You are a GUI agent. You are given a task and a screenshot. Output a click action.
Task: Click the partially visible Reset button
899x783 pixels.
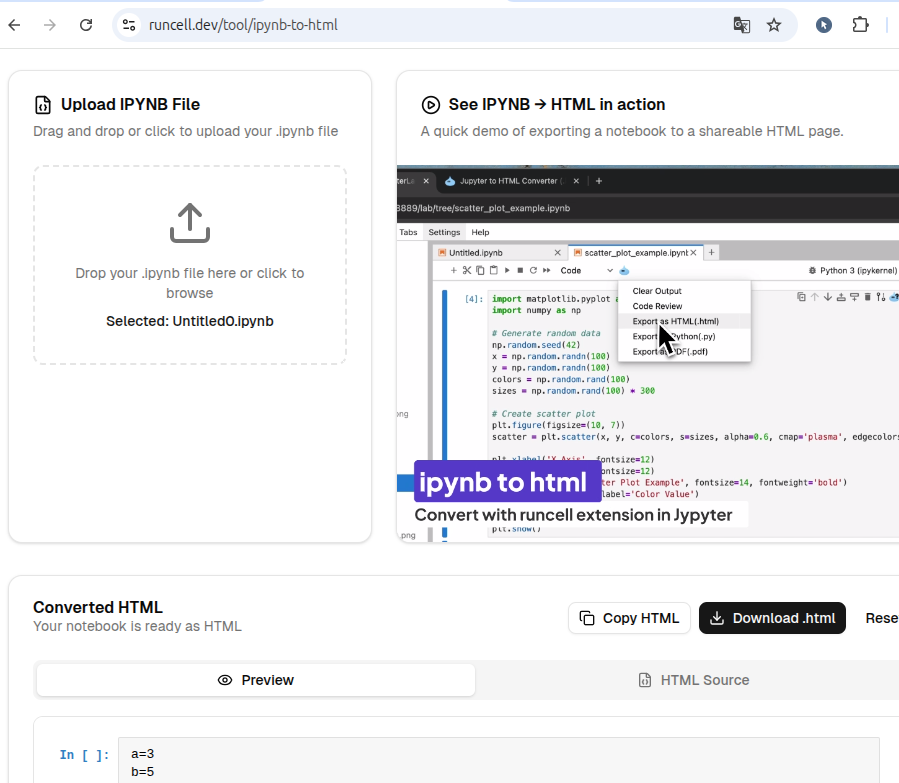[881, 618]
